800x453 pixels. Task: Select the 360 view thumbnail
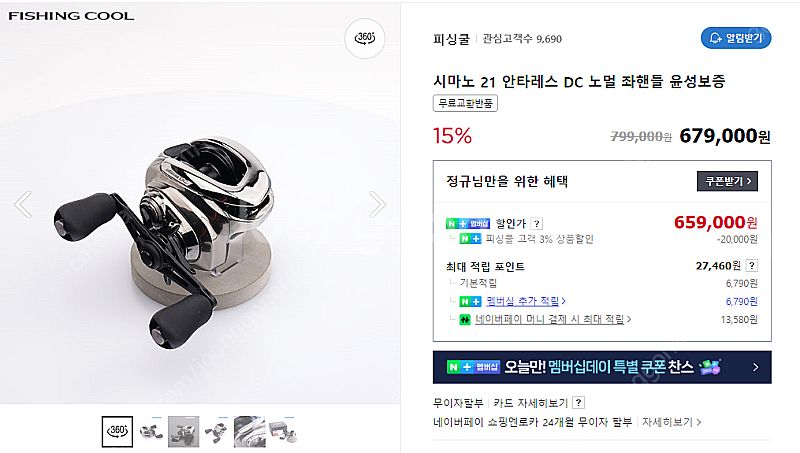[117, 432]
